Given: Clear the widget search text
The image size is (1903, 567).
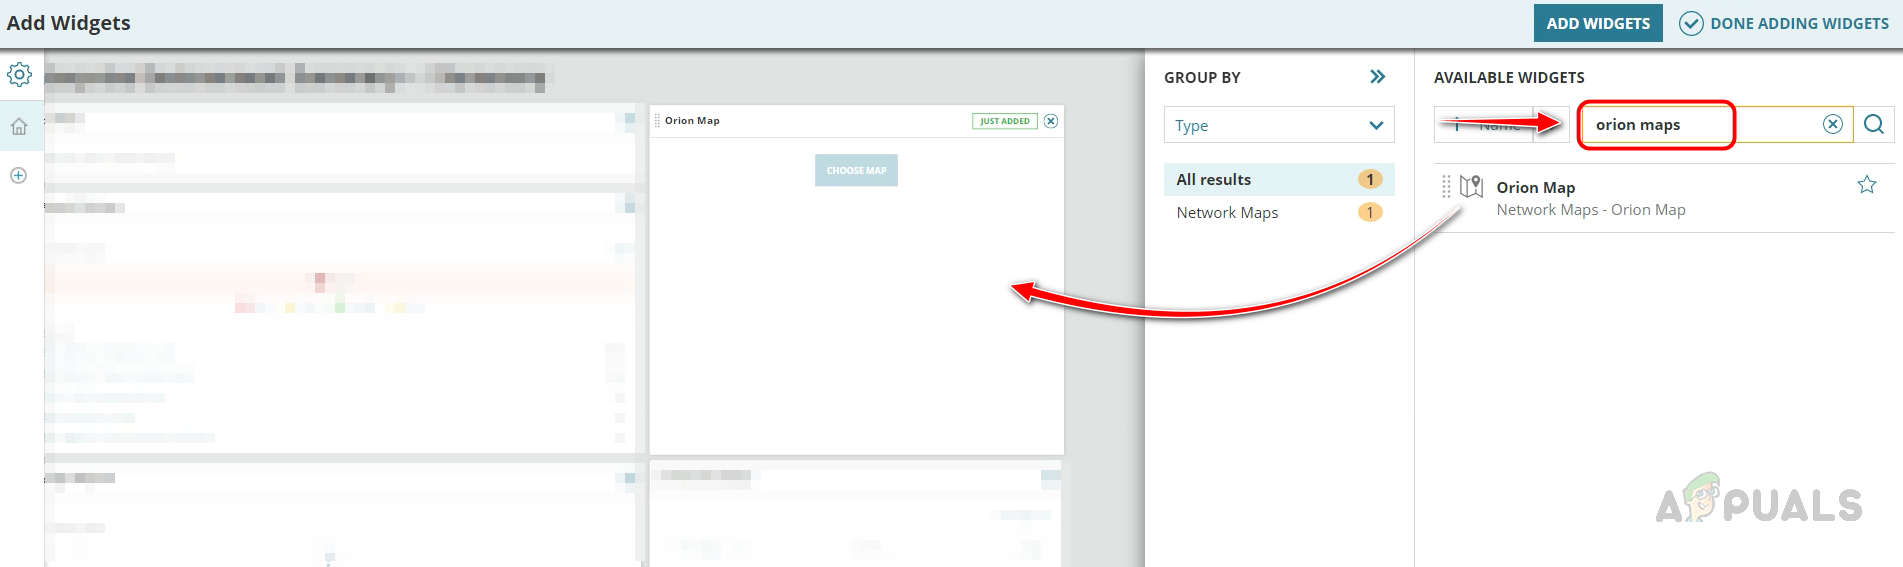Looking at the screenshot, I should click(1833, 124).
